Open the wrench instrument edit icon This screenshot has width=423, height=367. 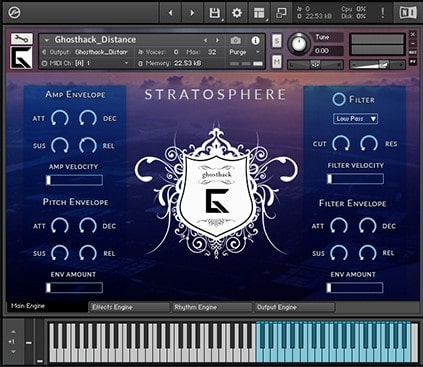point(22,39)
